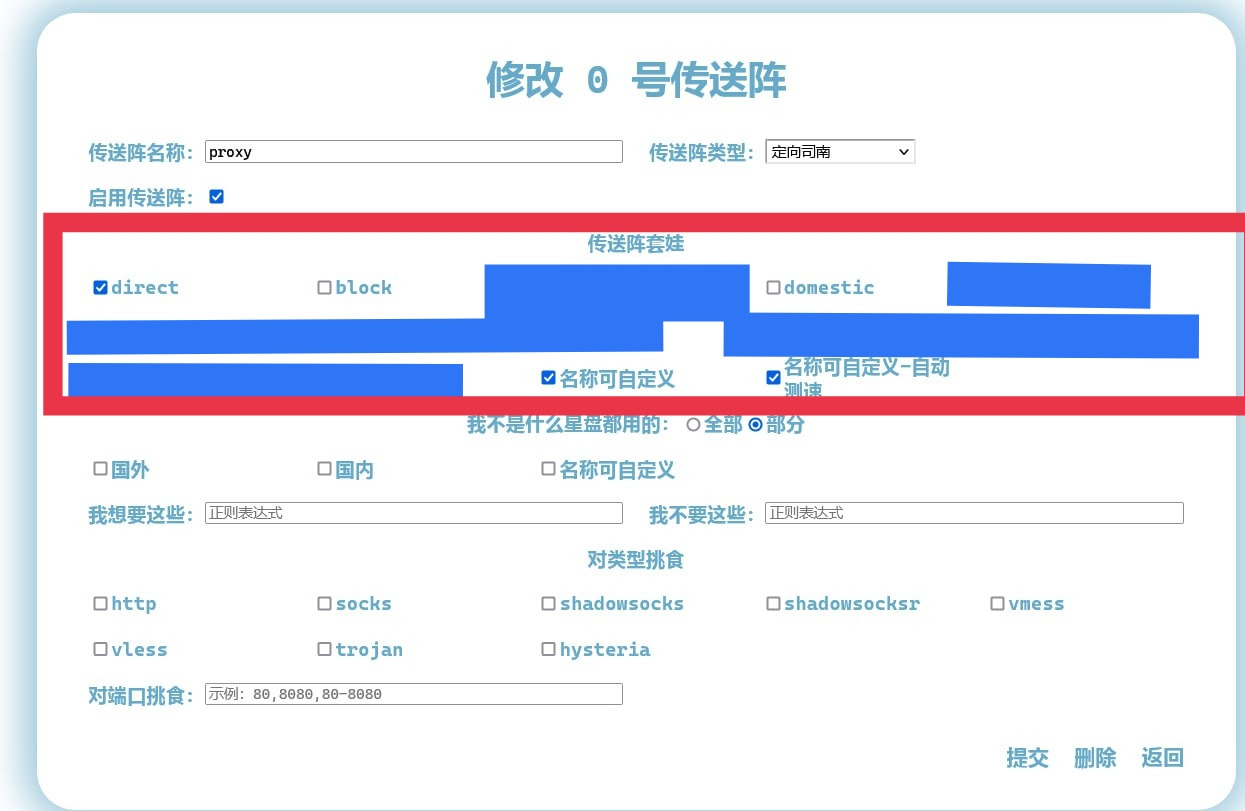Enable the trojan checkbox

click(x=324, y=650)
